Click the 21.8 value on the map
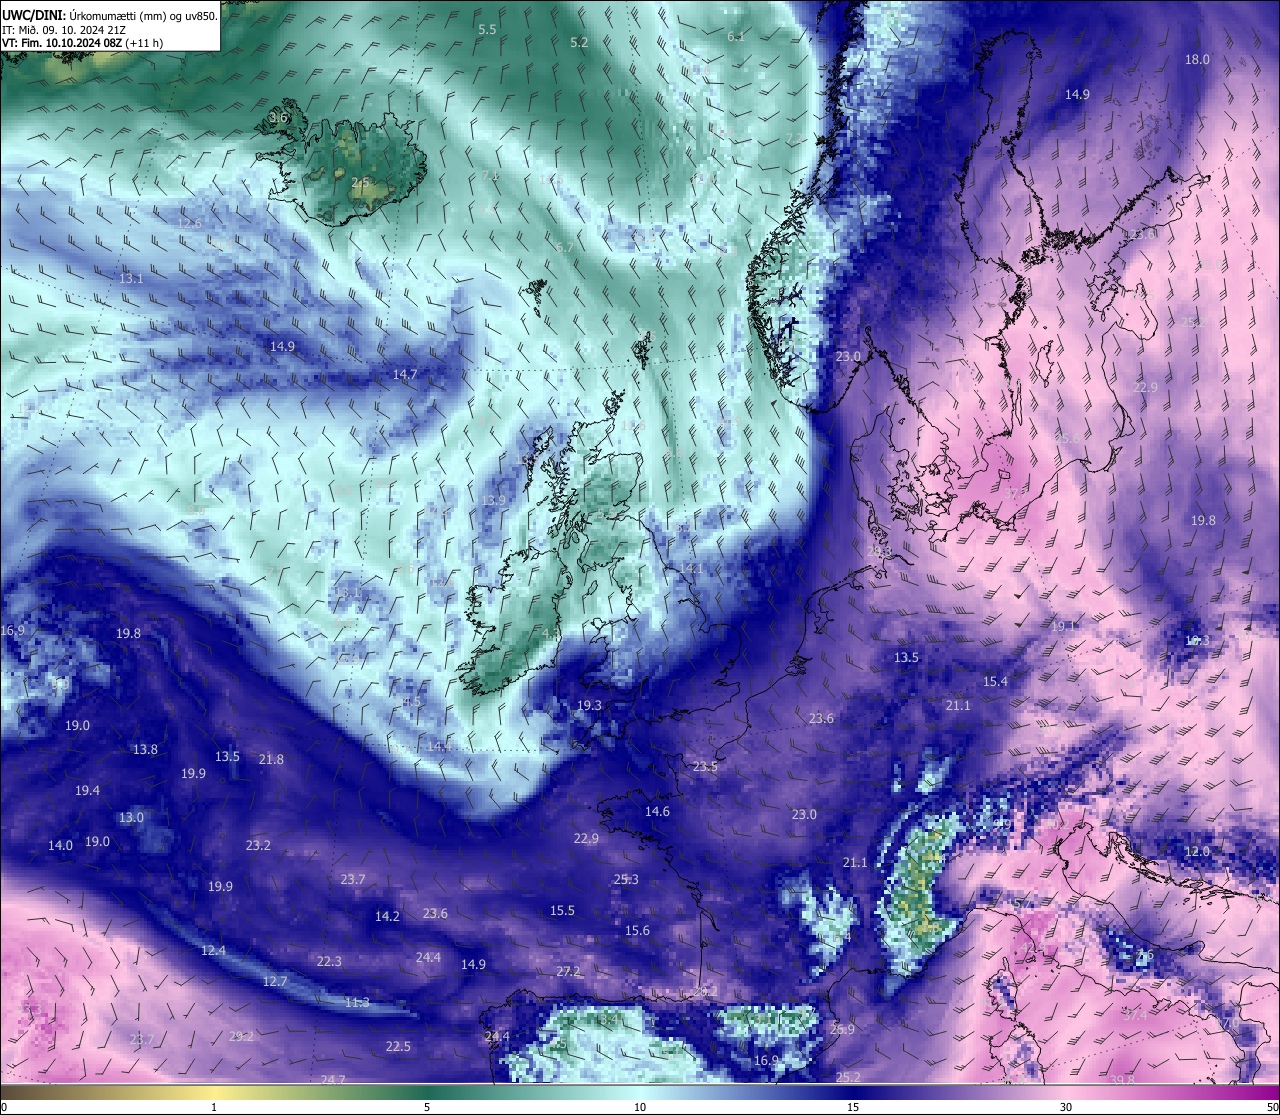 (271, 759)
